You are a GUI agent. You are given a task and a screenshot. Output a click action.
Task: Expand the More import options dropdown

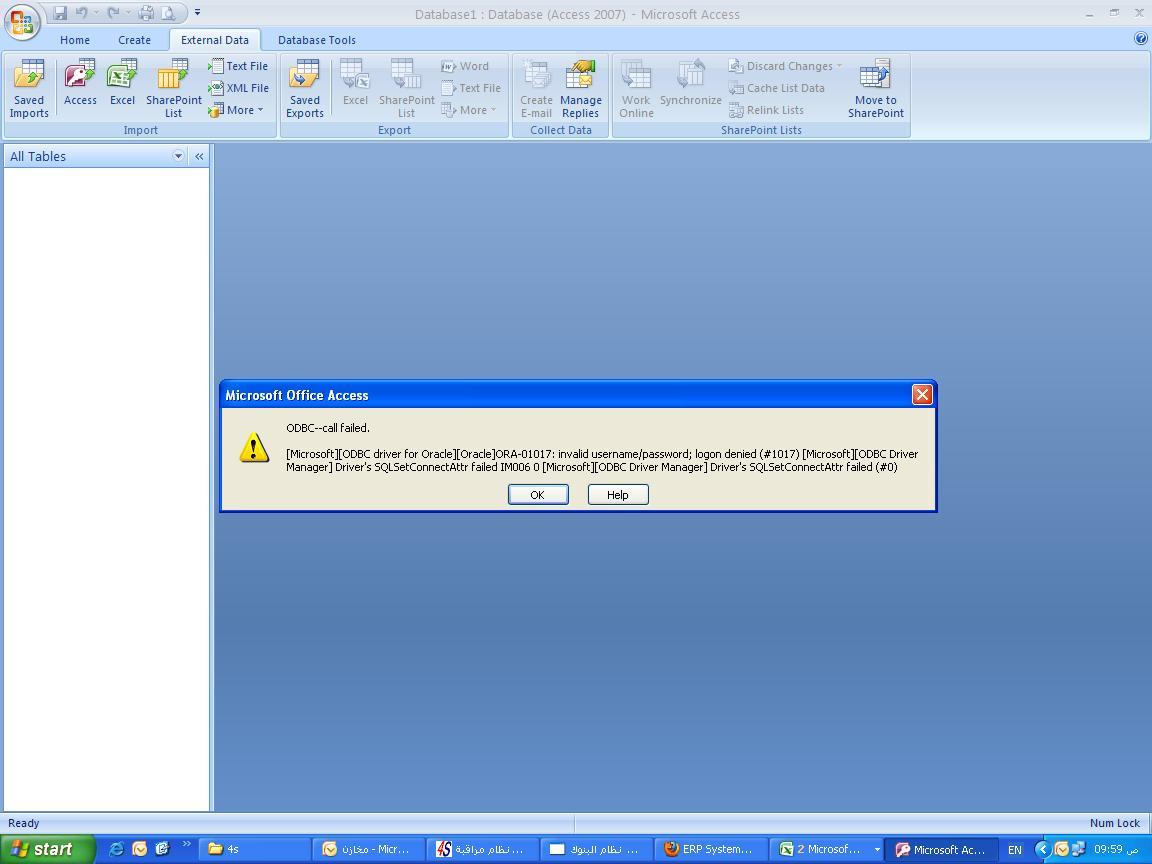tap(237, 110)
